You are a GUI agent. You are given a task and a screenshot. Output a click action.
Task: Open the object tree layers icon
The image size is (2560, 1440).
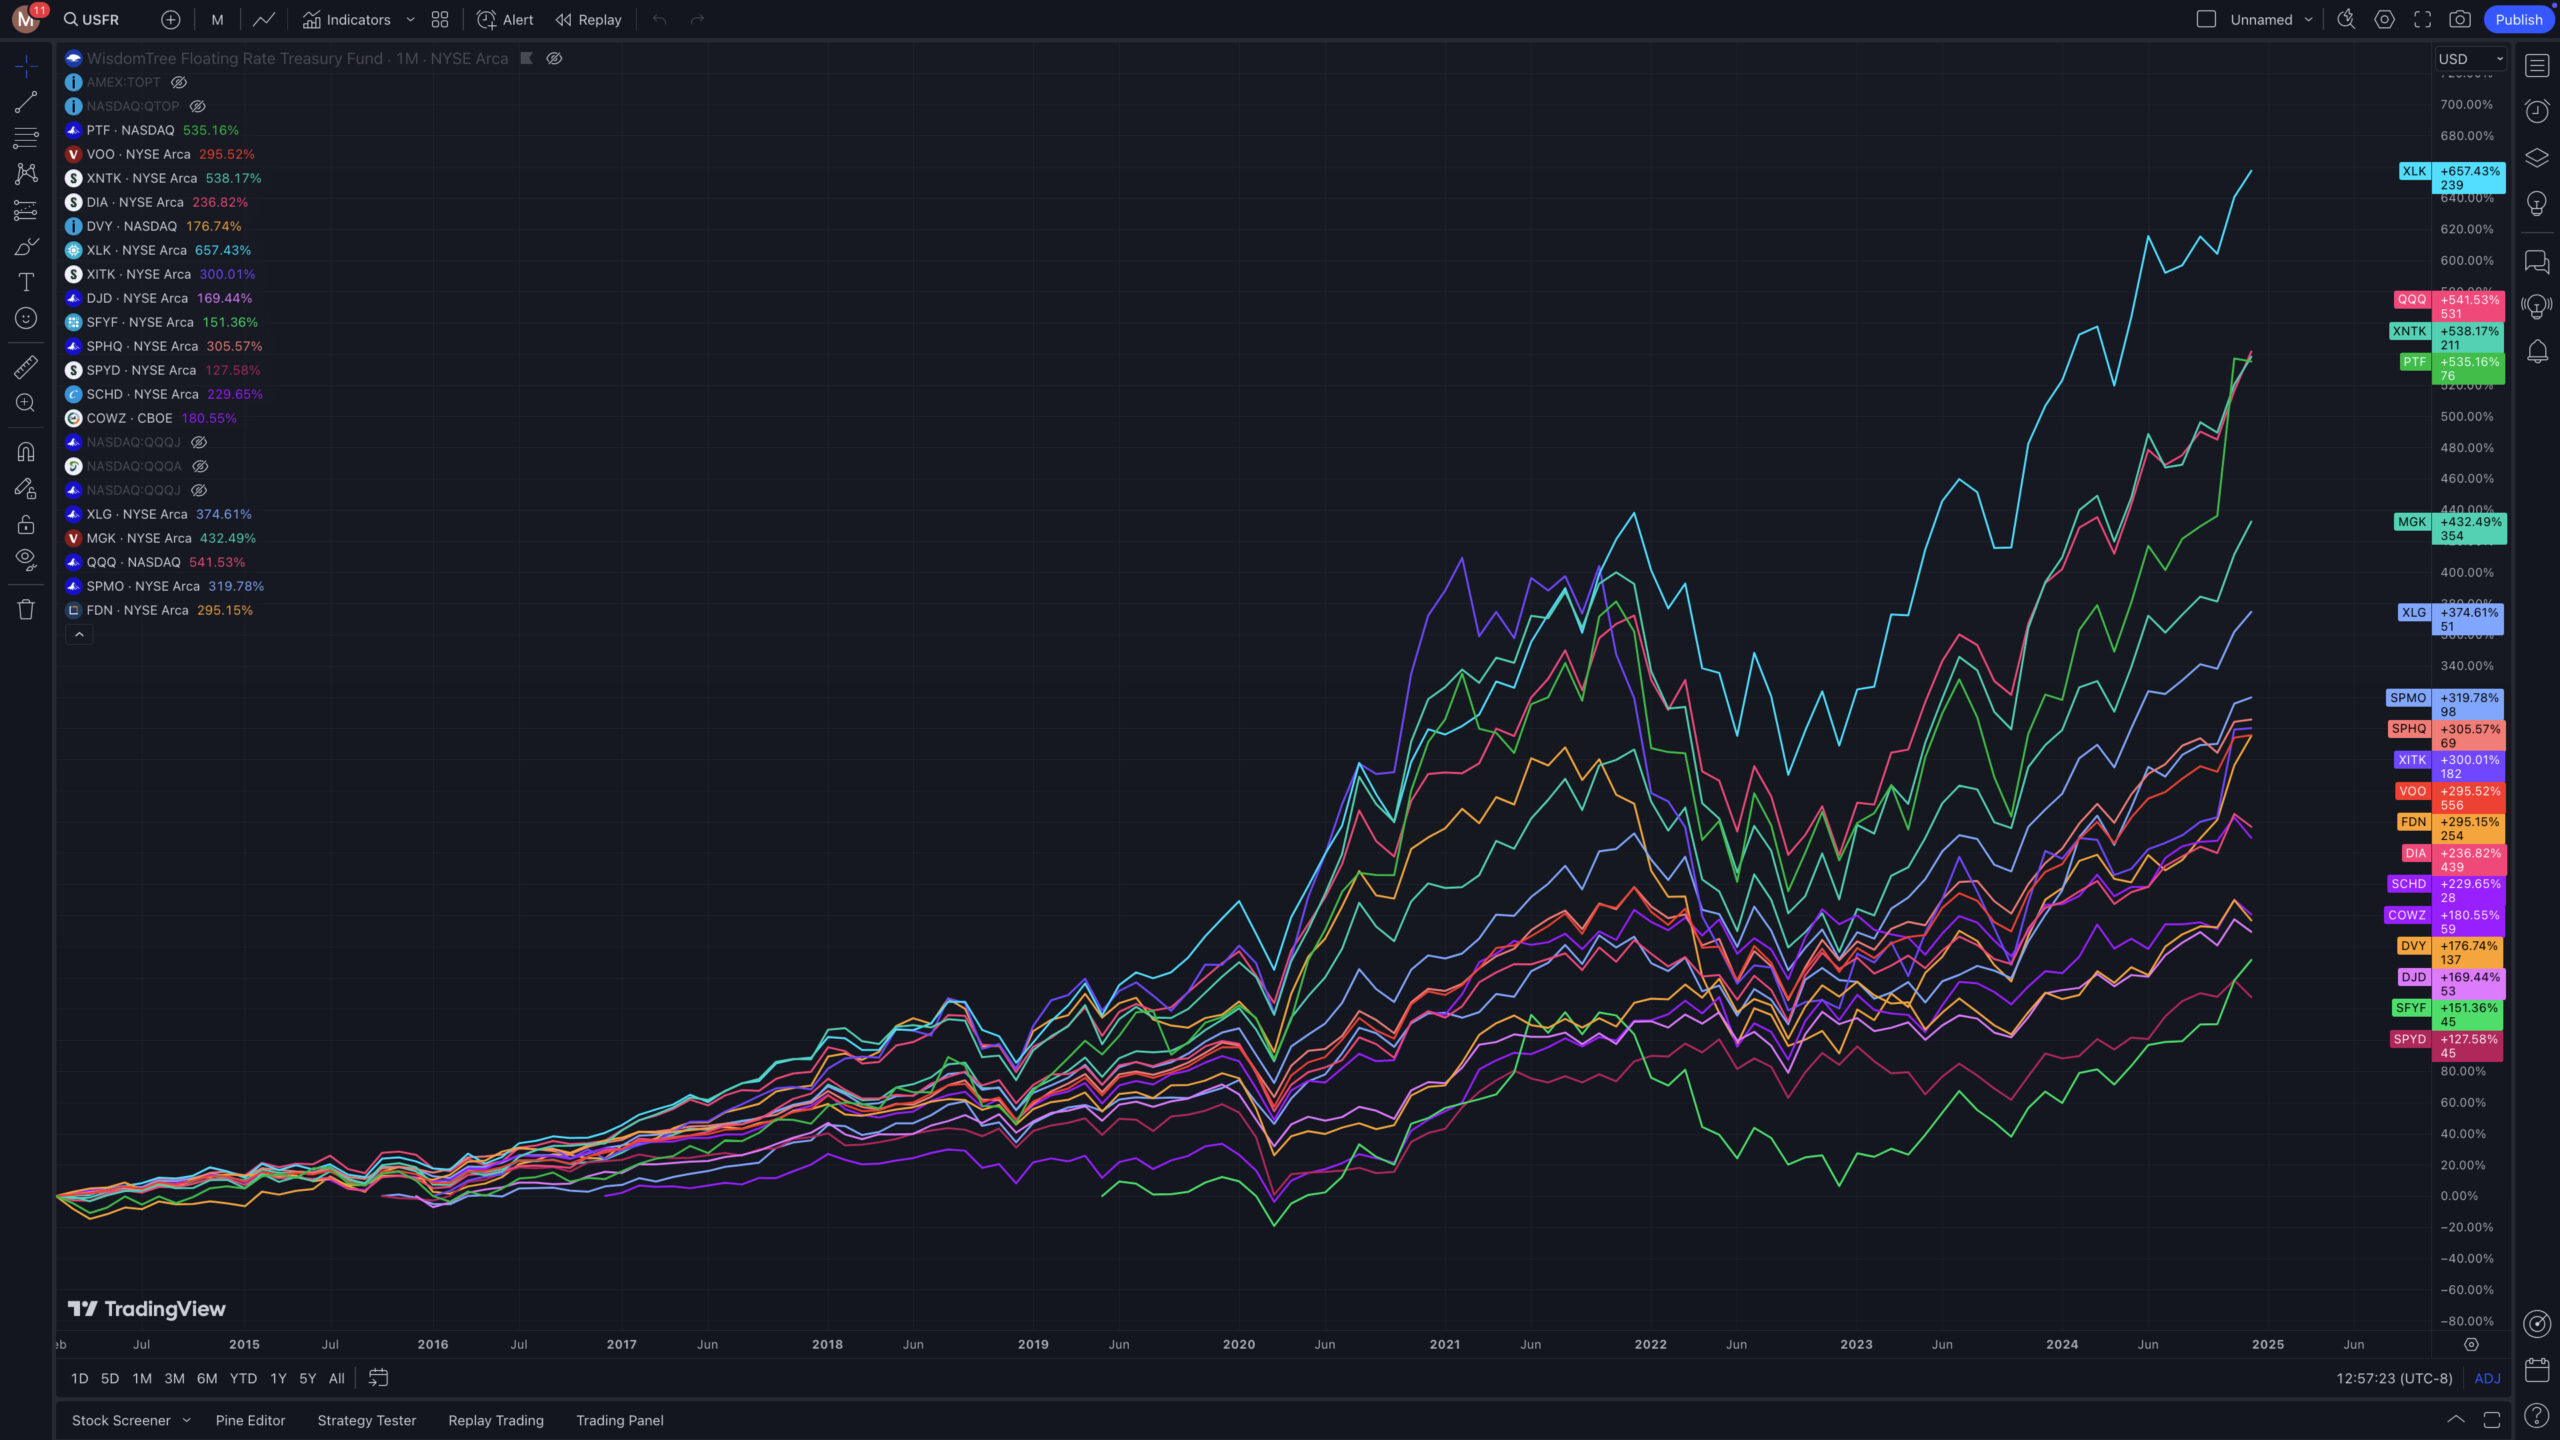[2537, 158]
